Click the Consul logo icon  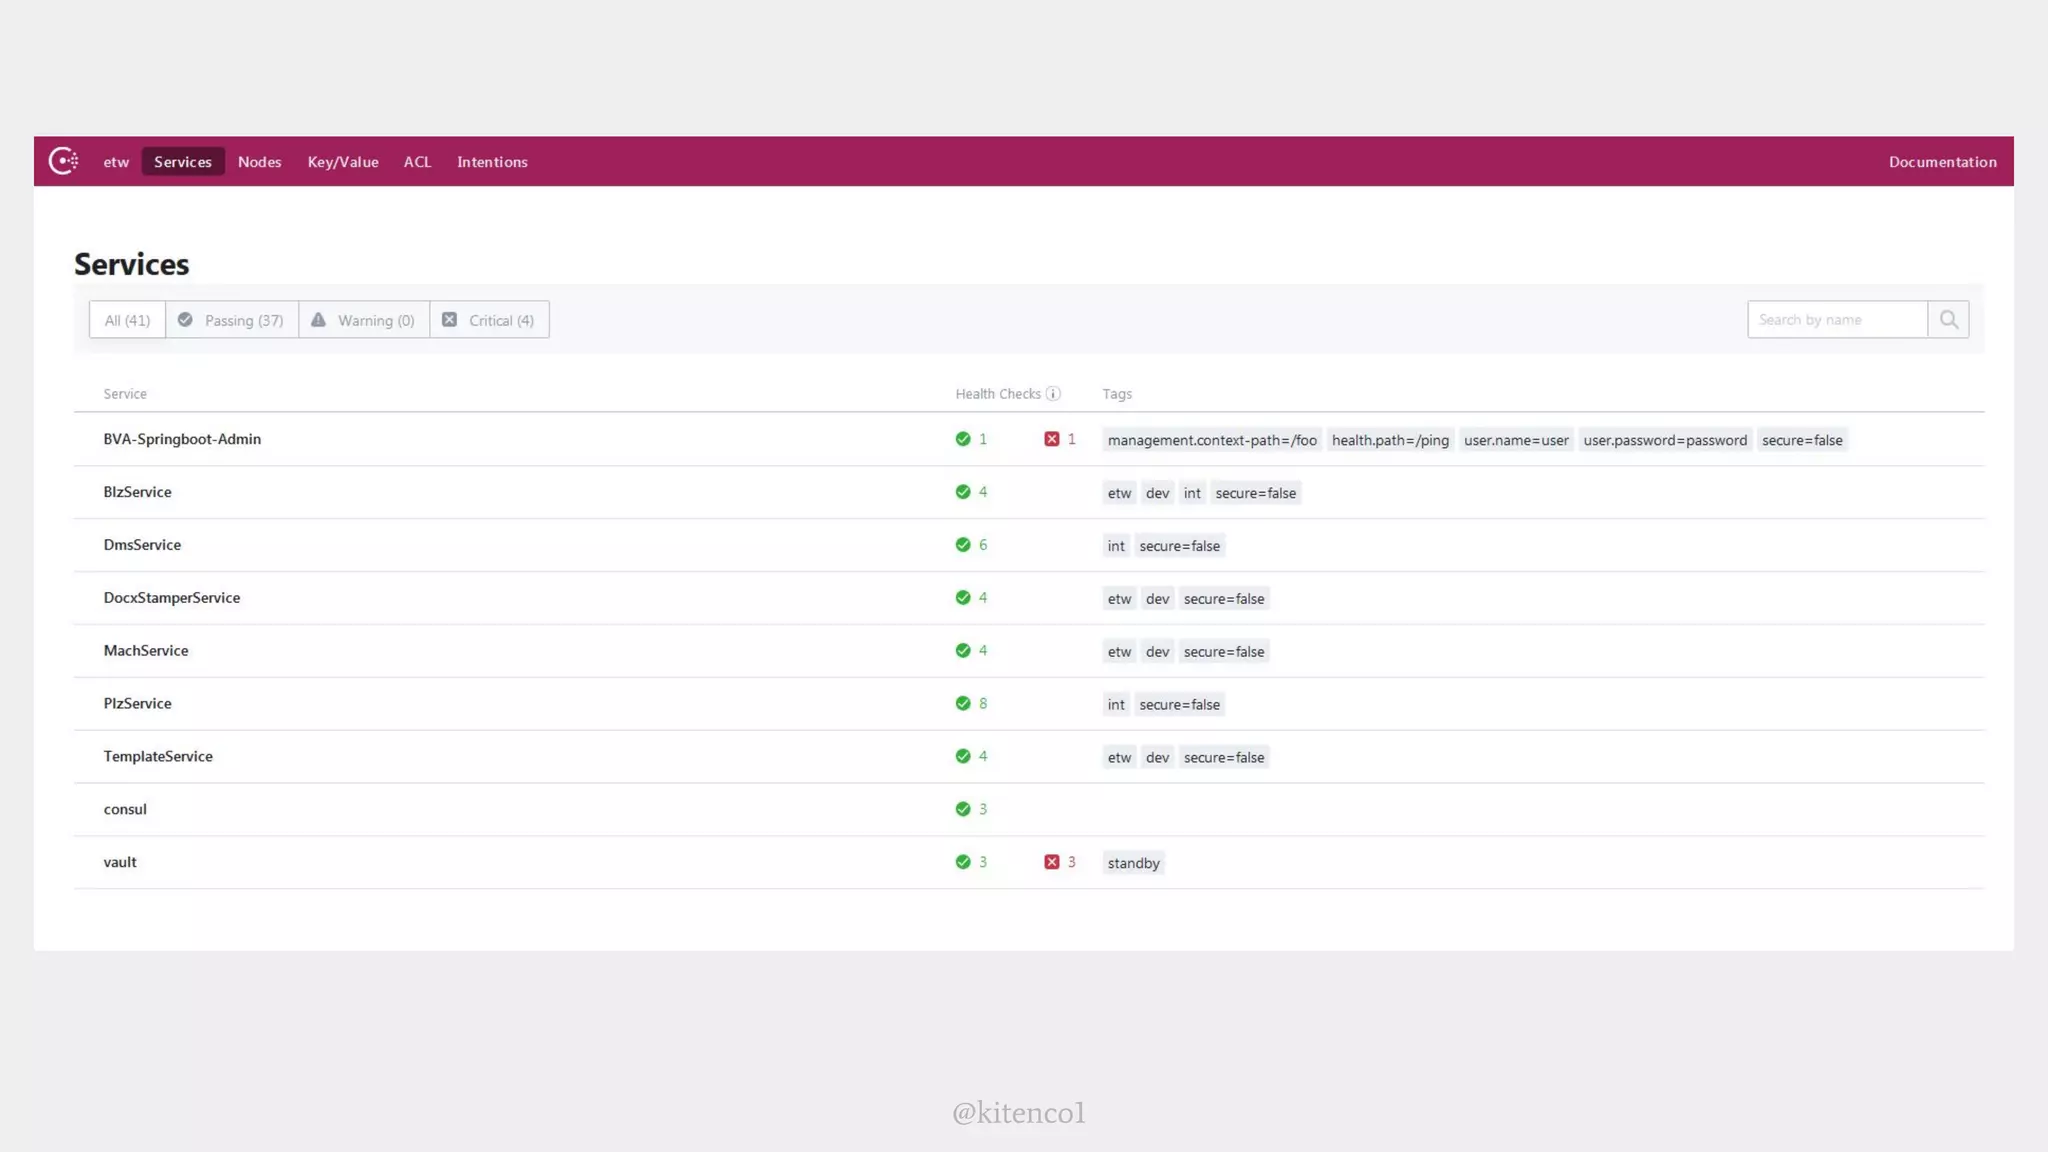coord(63,161)
